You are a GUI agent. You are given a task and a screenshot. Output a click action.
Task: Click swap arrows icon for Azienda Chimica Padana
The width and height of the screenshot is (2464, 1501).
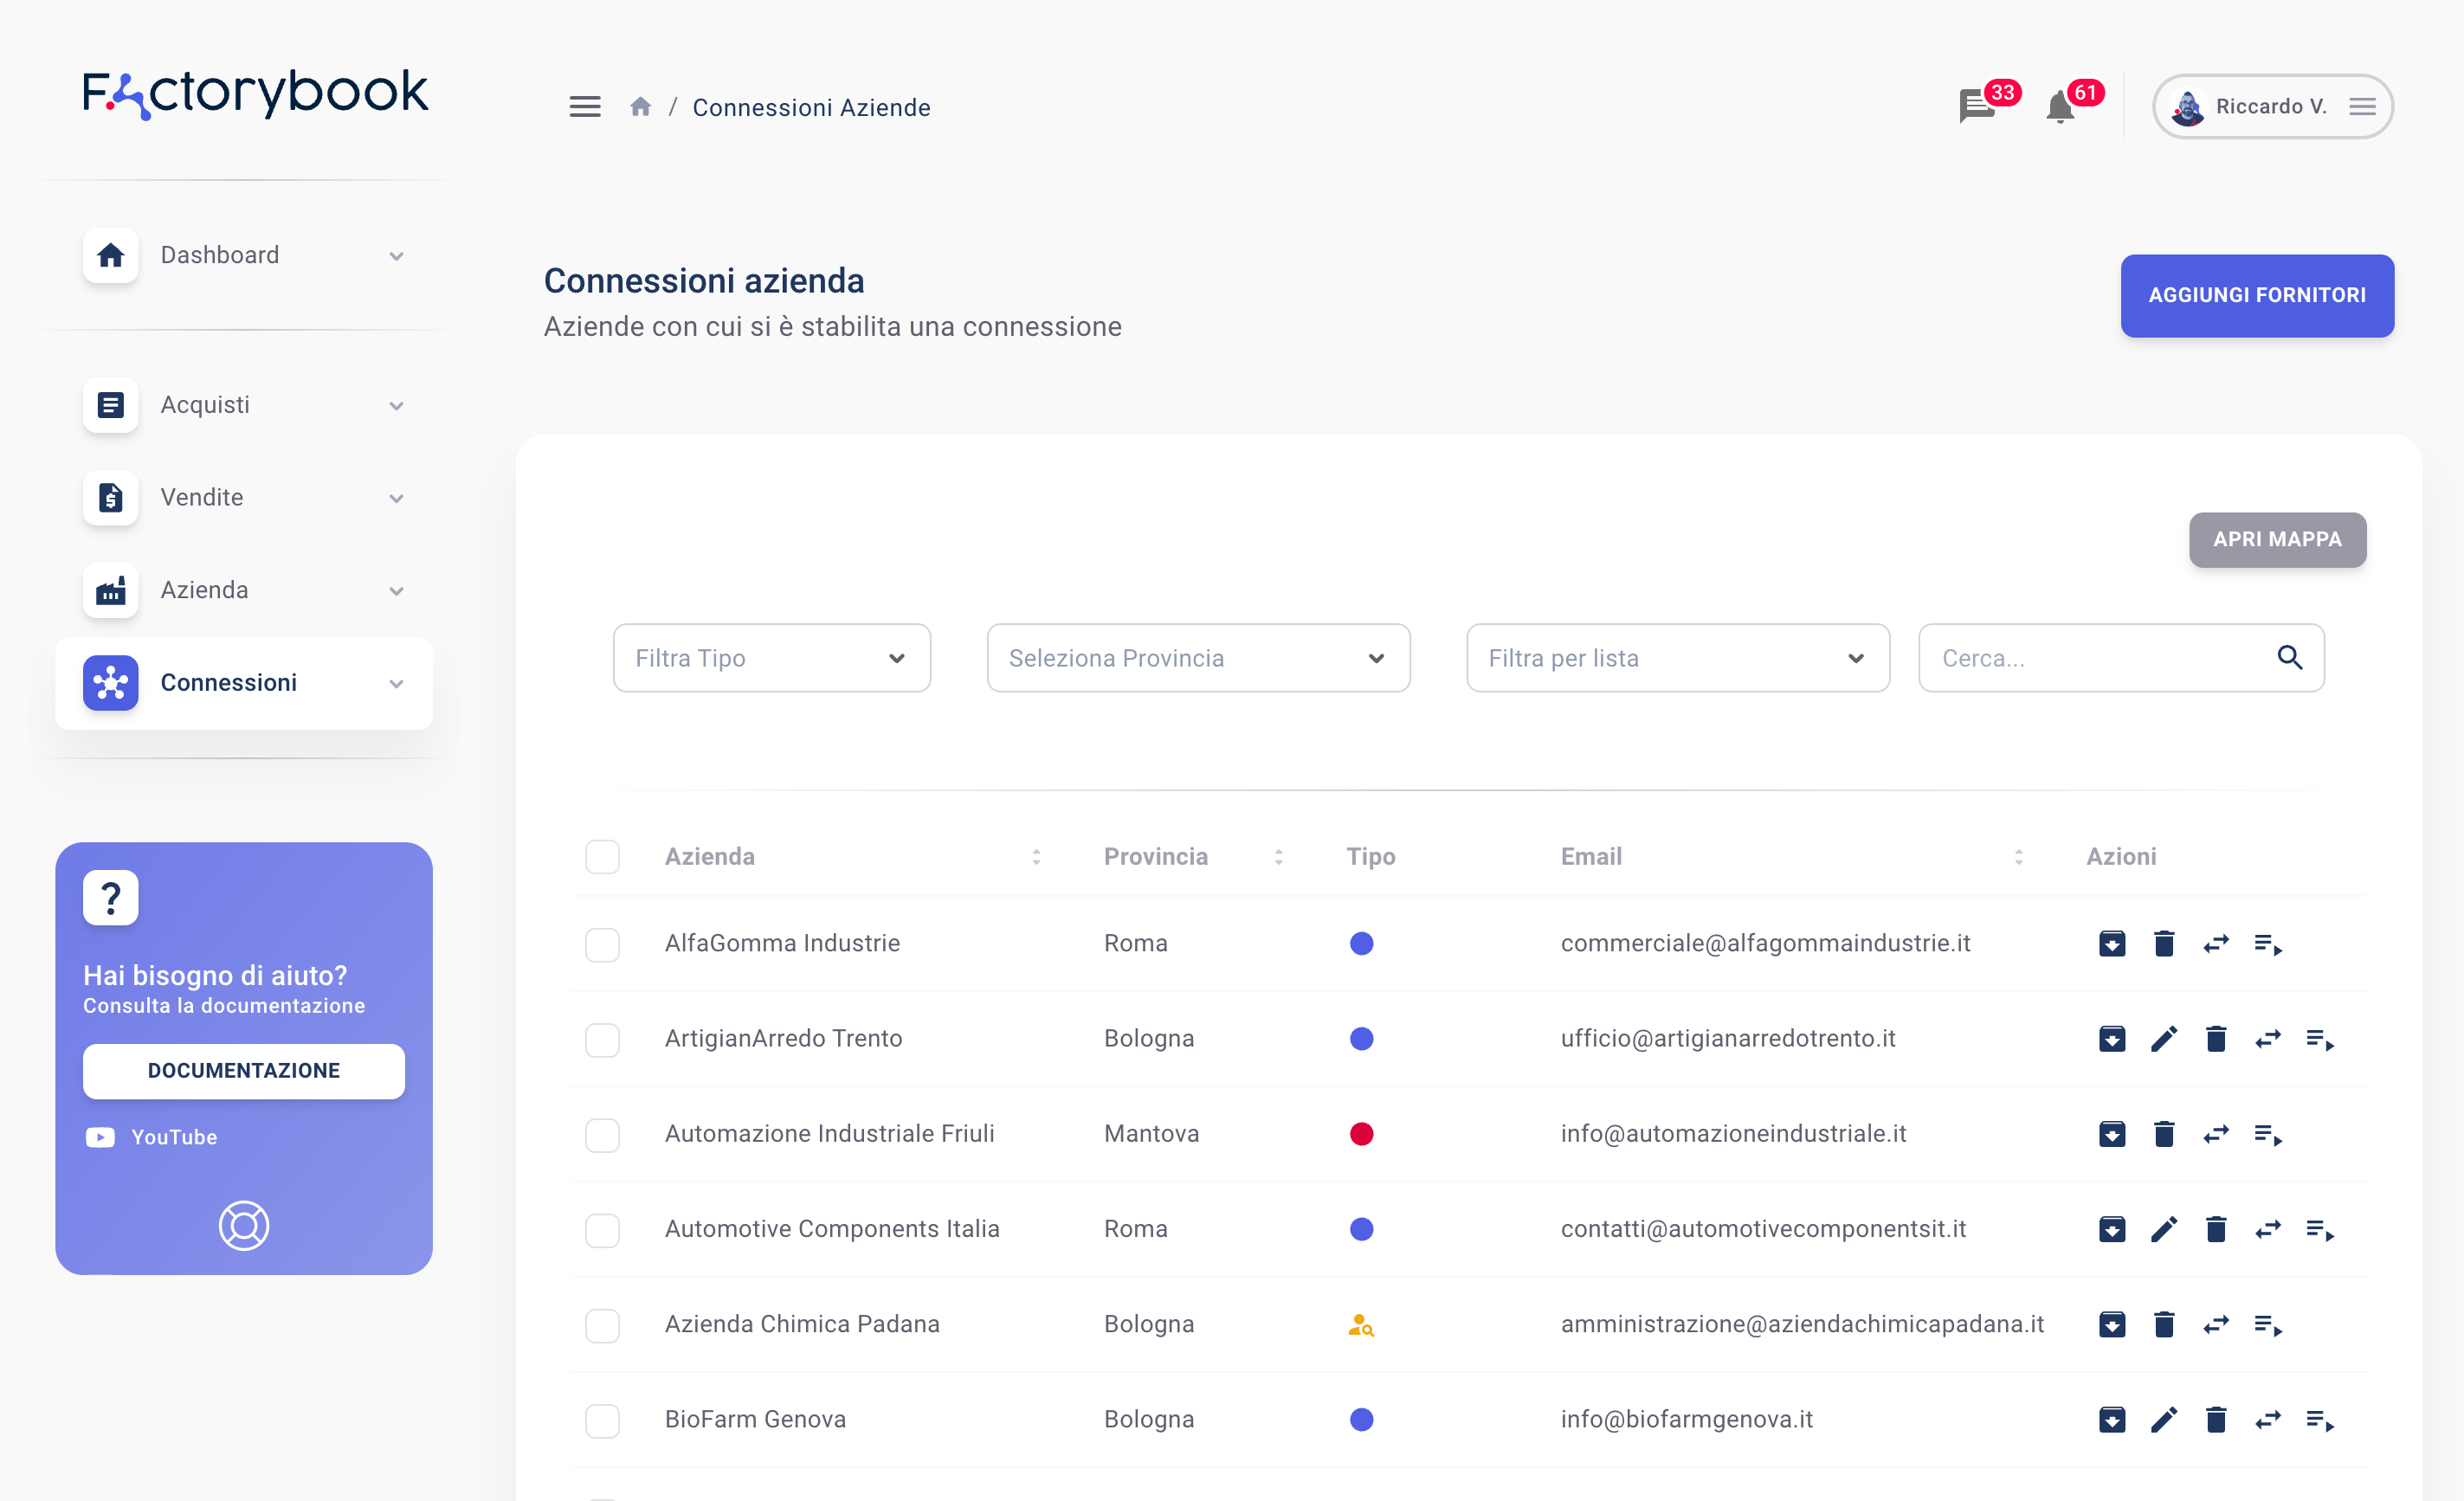pyautogui.click(x=2216, y=1324)
